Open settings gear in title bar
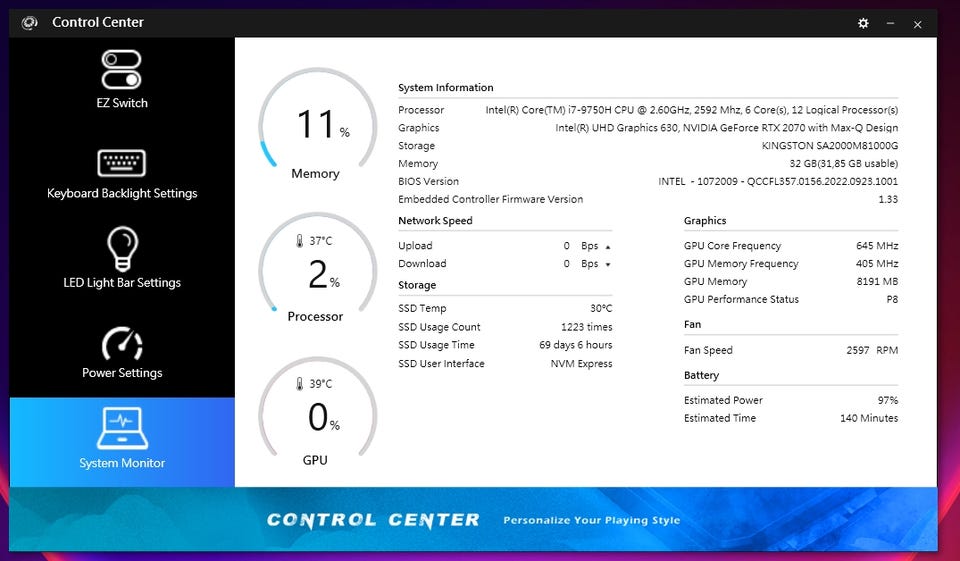The width and height of the screenshot is (960, 561). coord(863,23)
